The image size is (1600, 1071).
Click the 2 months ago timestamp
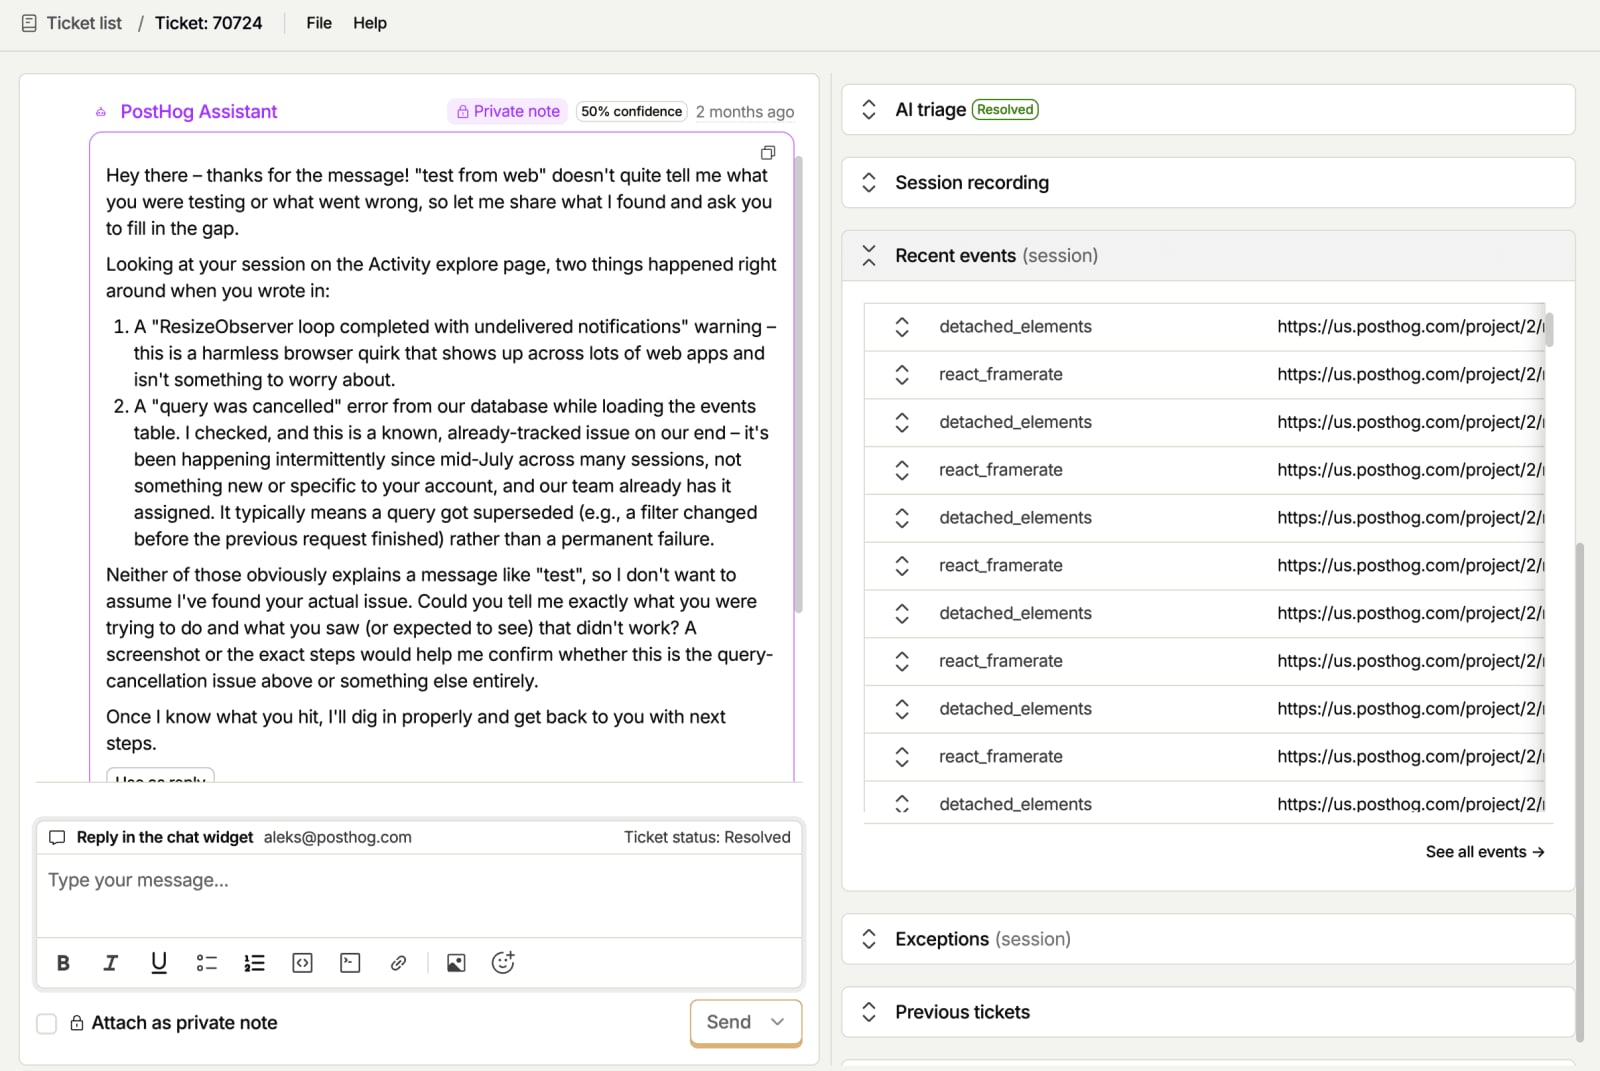(745, 112)
